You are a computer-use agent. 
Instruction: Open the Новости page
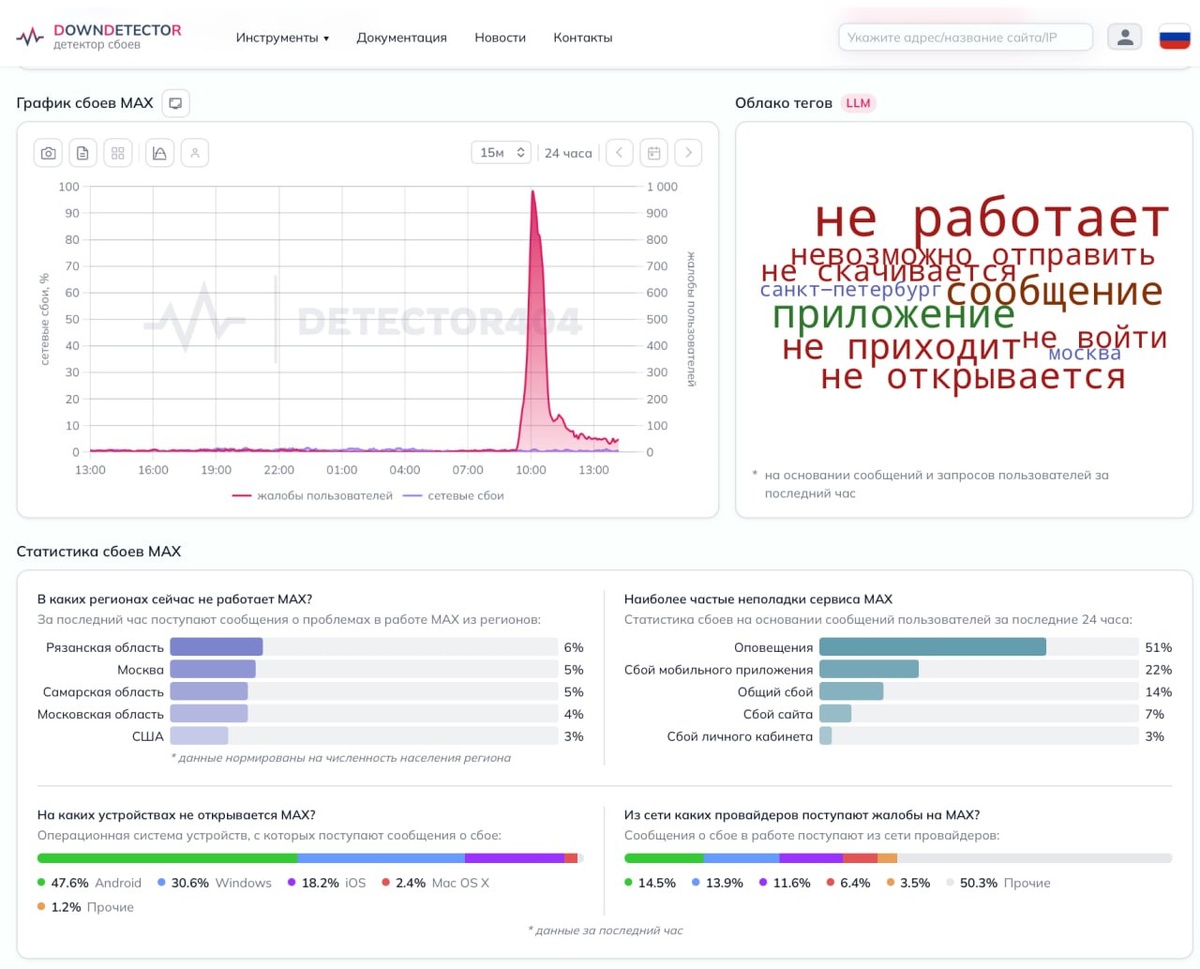coord(500,38)
